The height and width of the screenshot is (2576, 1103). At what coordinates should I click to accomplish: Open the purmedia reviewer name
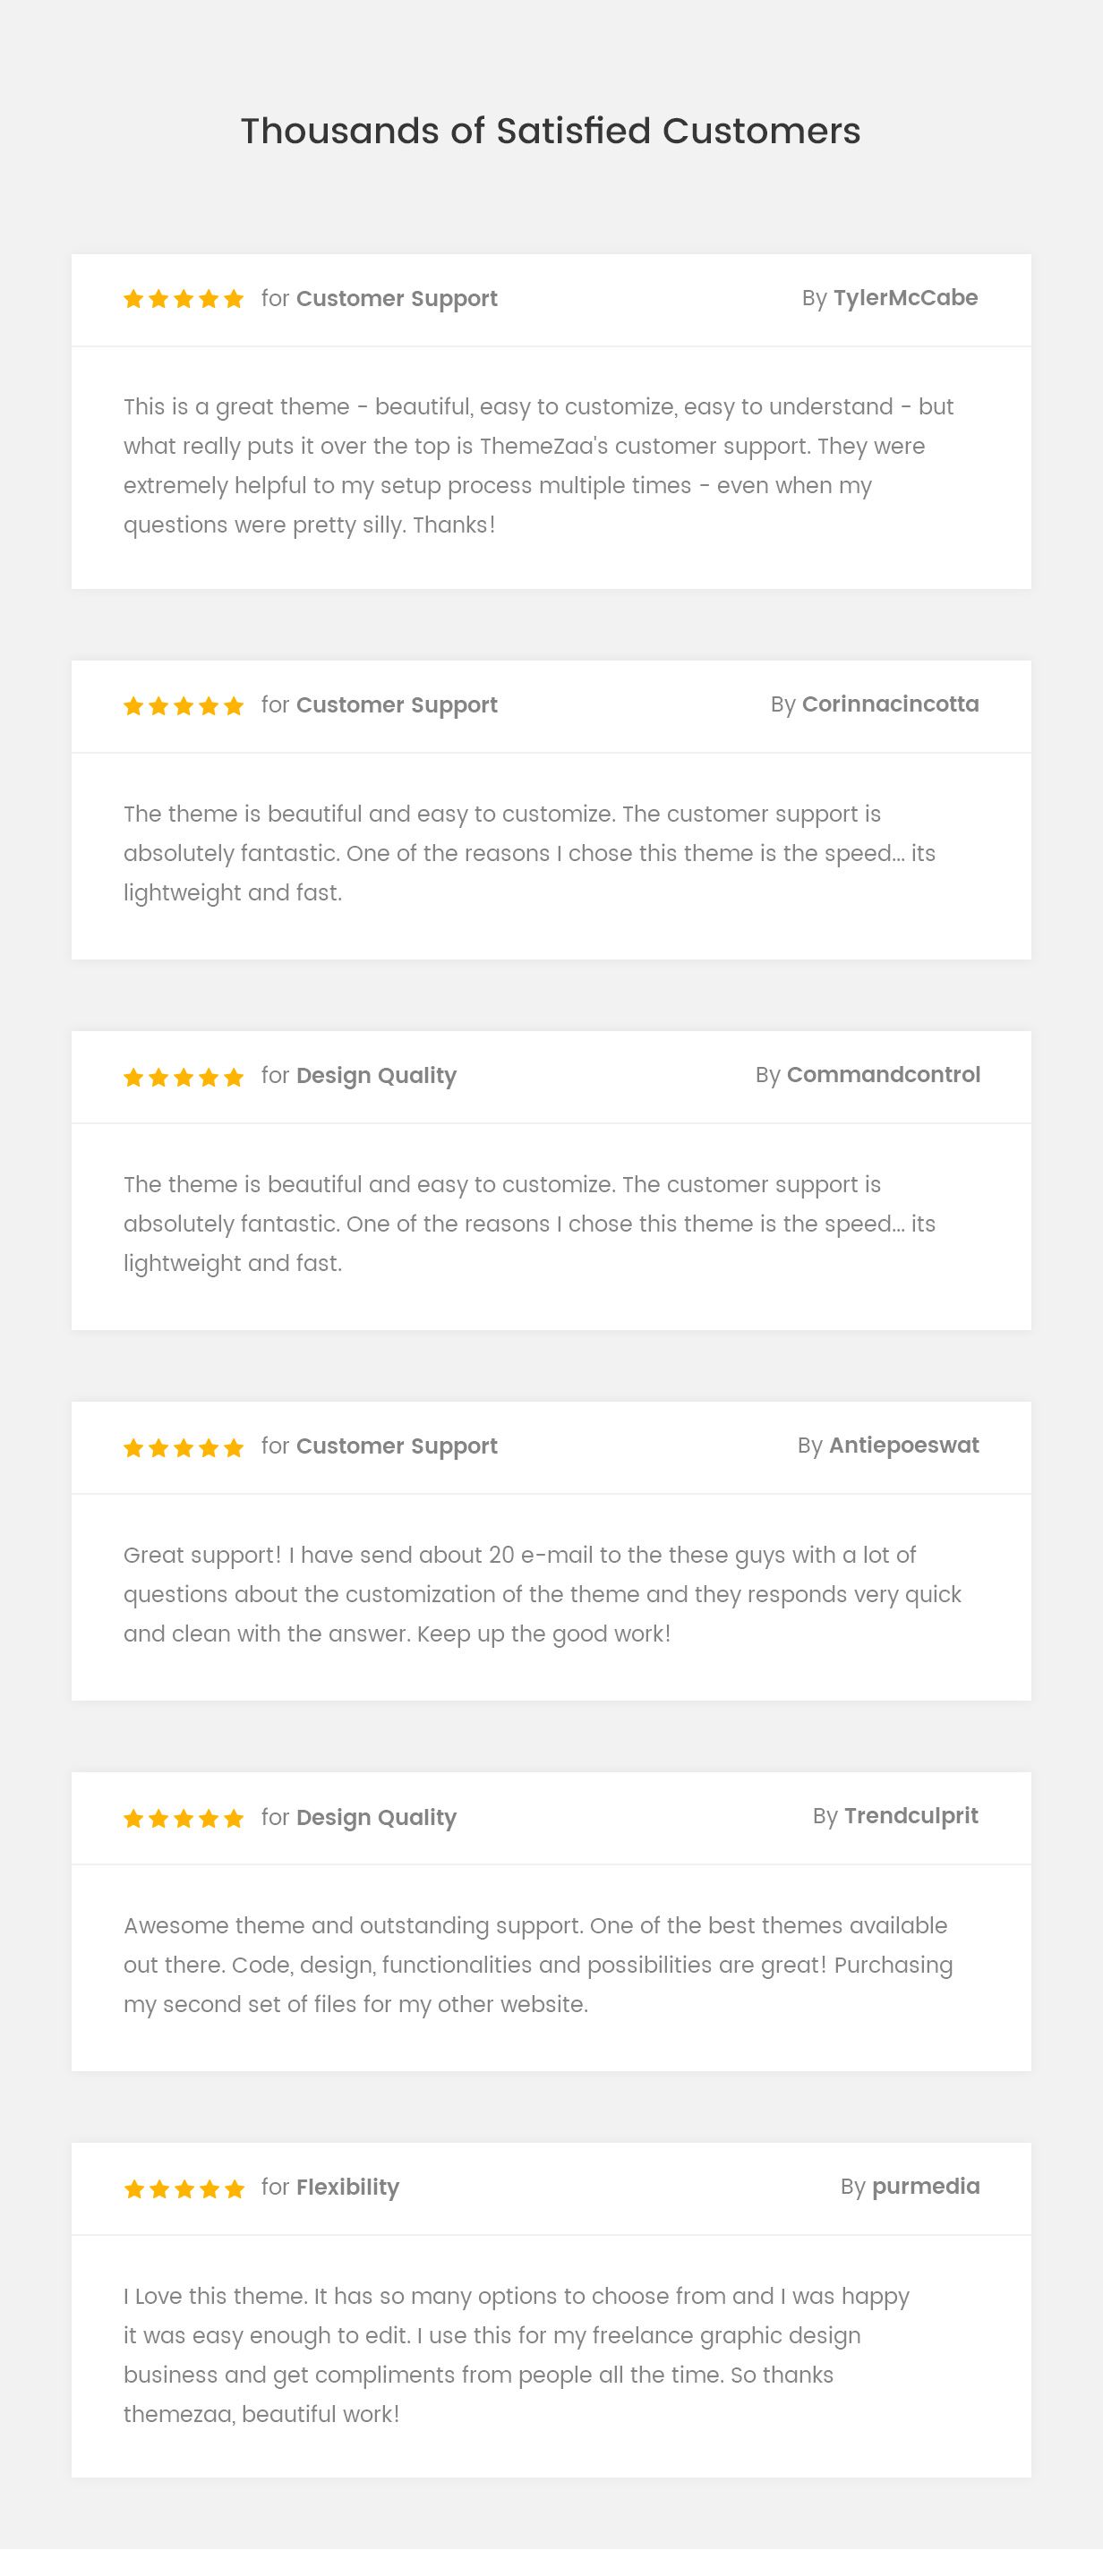tap(925, 2186)
